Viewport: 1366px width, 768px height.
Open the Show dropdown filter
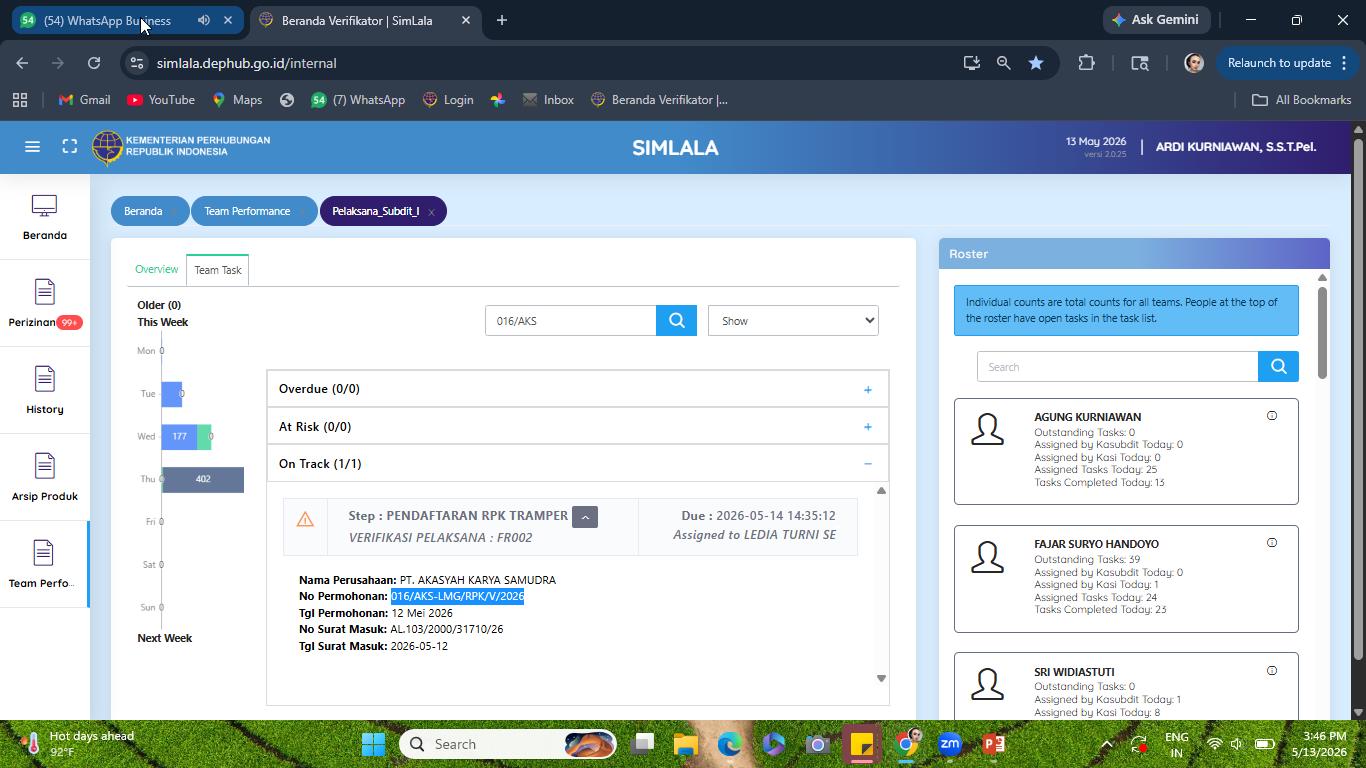click(793, 321)
